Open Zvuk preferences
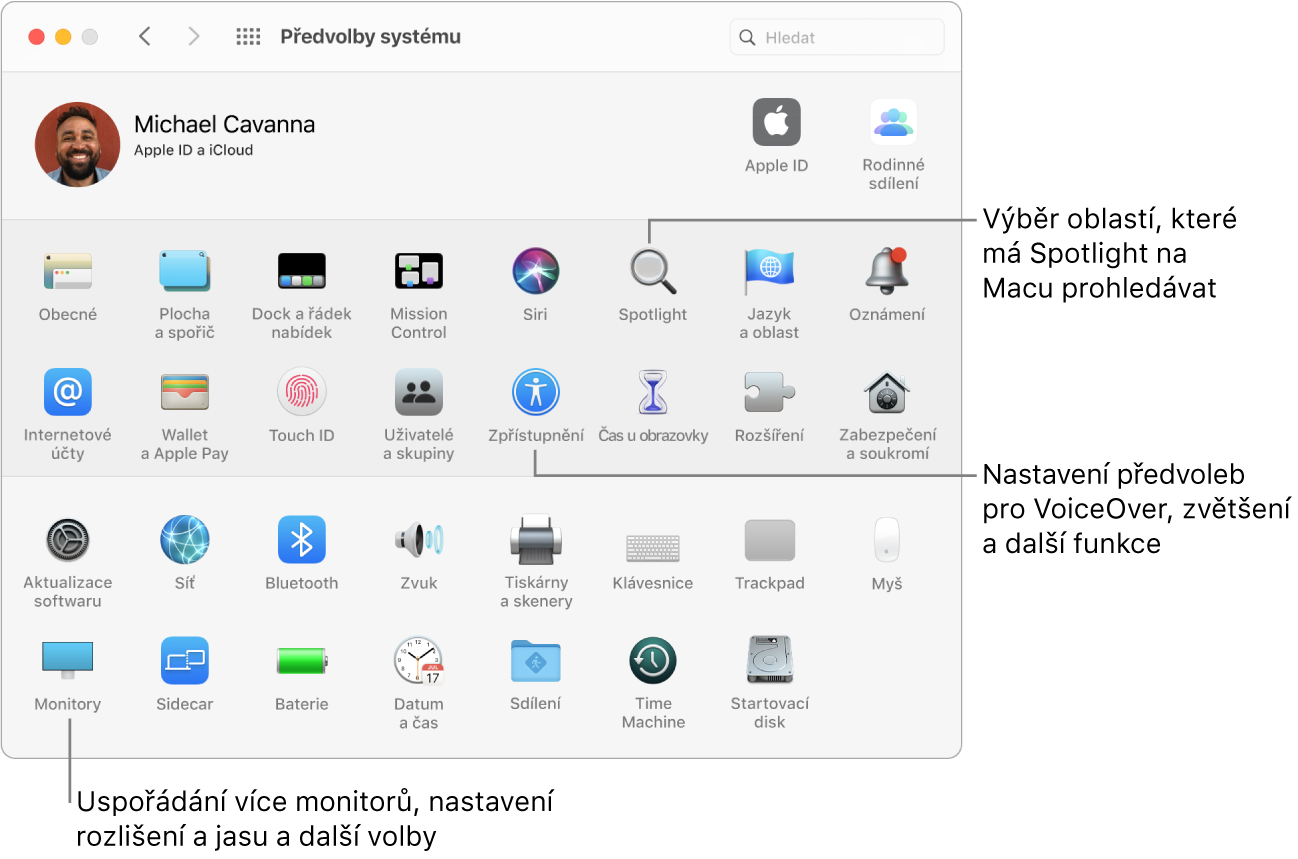Screen dimensions: 1298x859 pos(419,540)
